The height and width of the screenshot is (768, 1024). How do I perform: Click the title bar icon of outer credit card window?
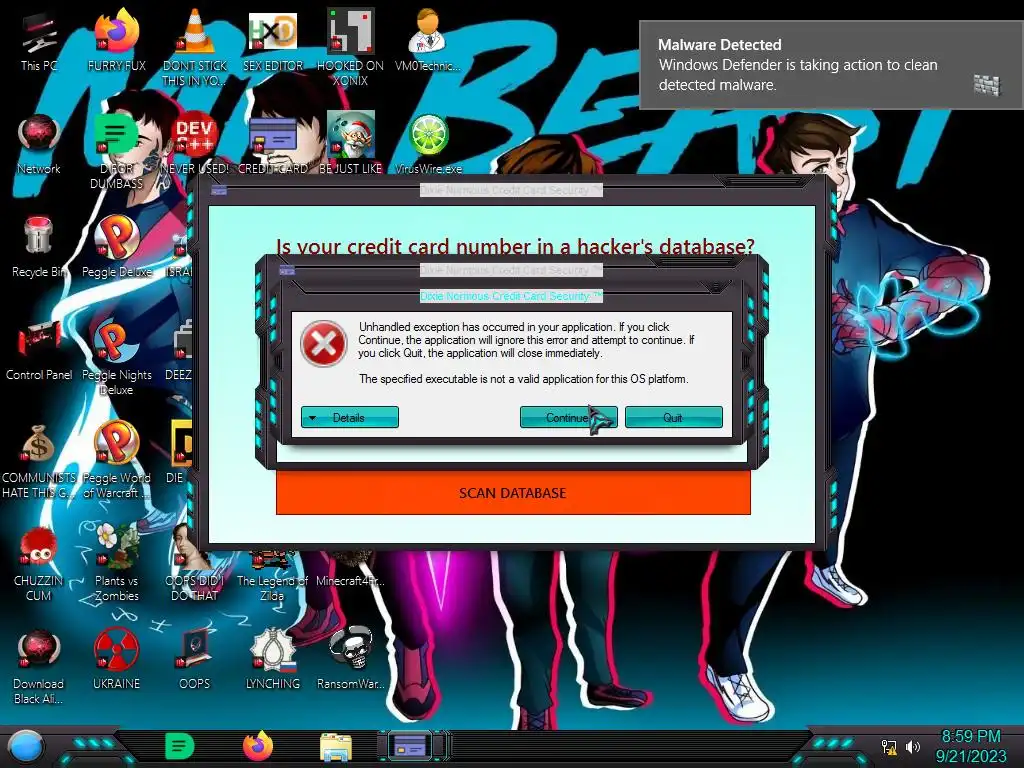pyautogui.click(x=219, y=190)
